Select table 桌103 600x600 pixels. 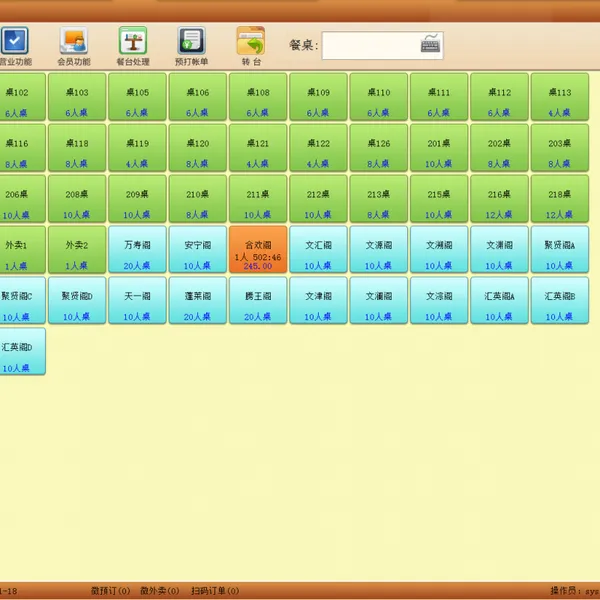77,97
